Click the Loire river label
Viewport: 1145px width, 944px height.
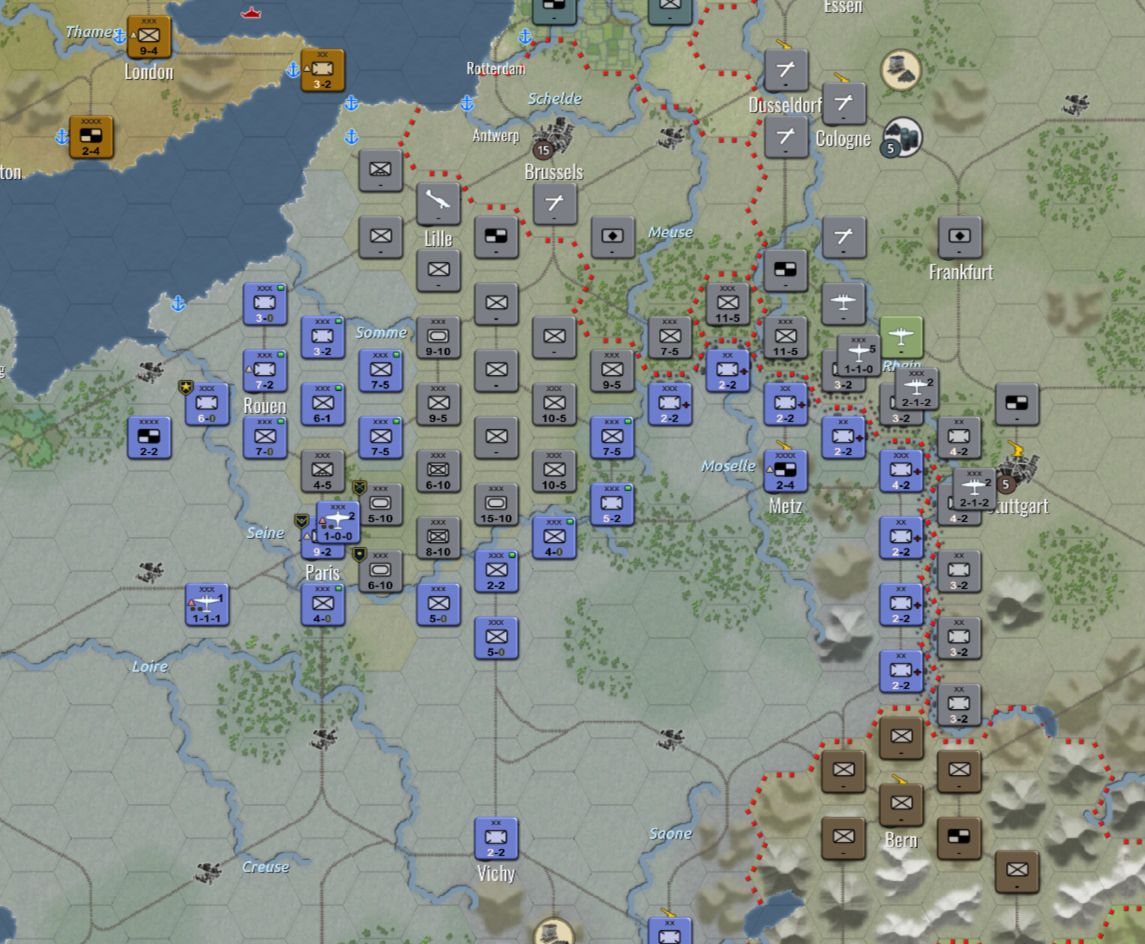click(x=150, y=666)
